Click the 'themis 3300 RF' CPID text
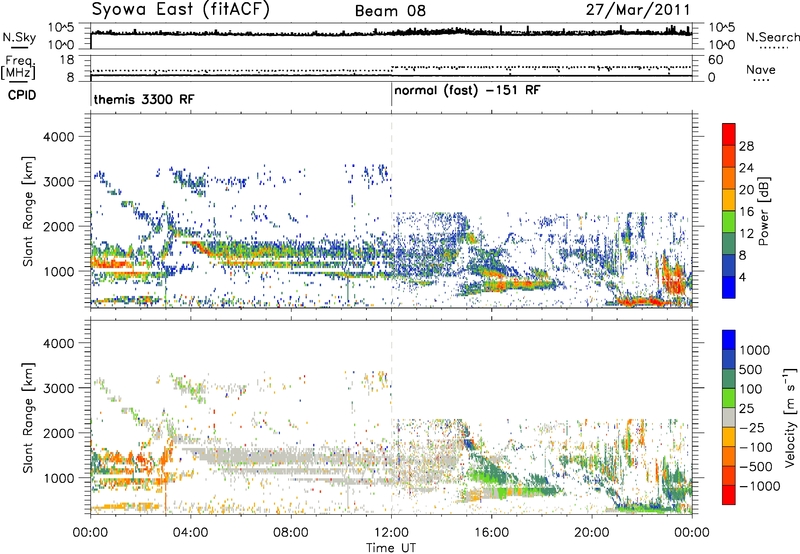Viewport: 800px width, 554px height. (144, 99)
